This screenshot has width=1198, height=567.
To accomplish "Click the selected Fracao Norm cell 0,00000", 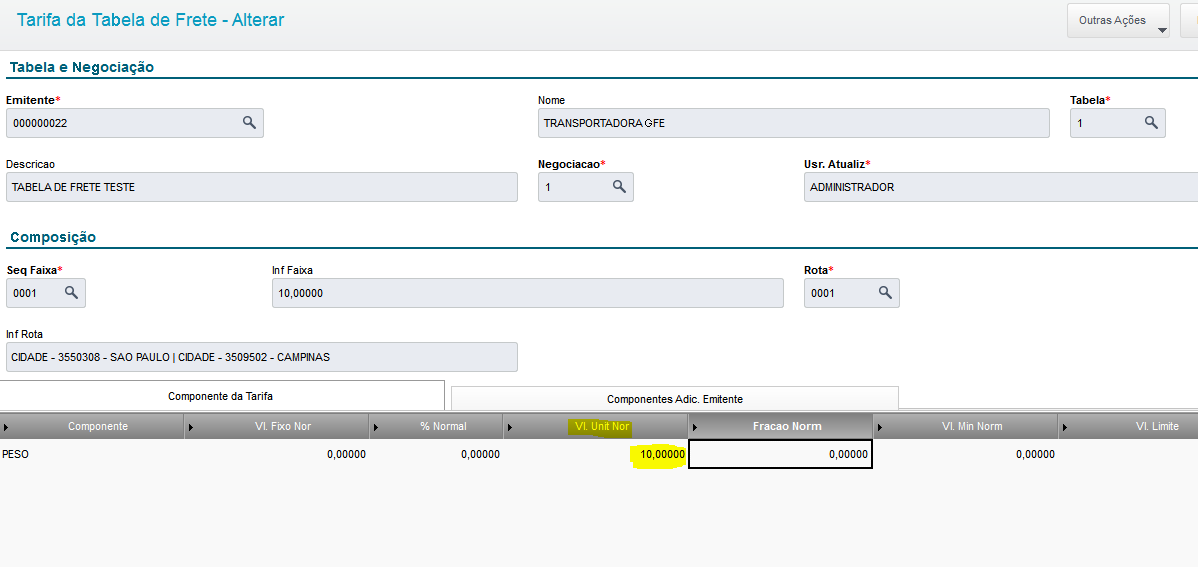I will pos(780,454).
